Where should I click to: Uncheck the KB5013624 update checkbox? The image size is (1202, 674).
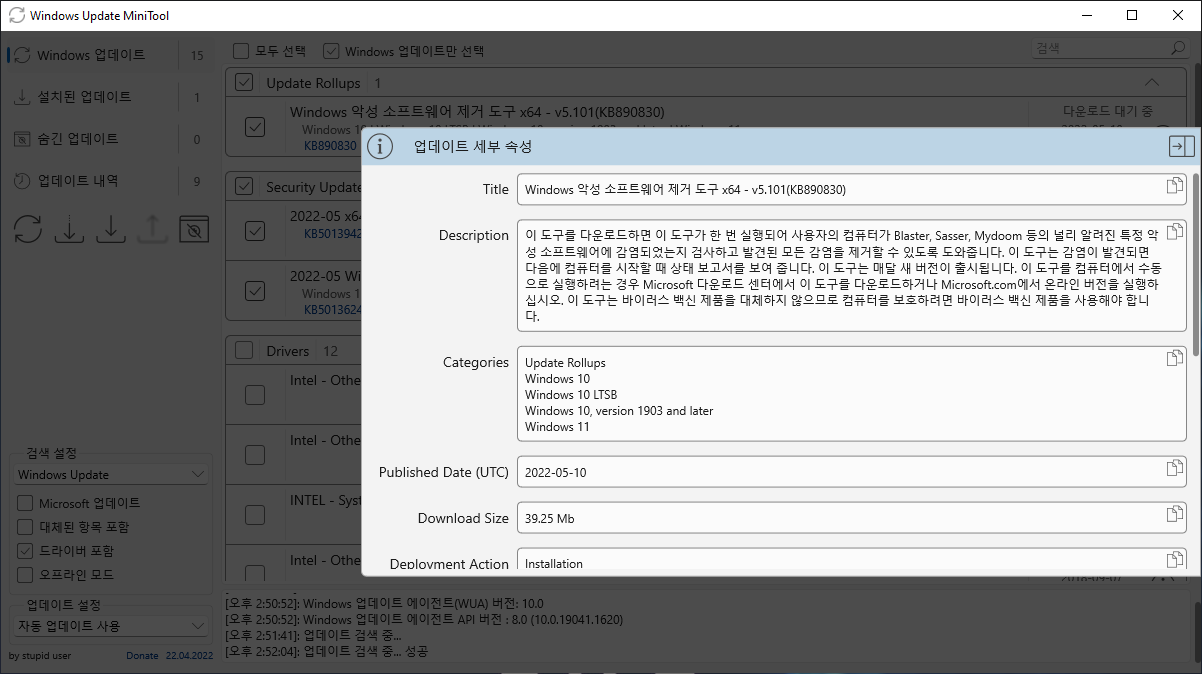coord(255,291)
